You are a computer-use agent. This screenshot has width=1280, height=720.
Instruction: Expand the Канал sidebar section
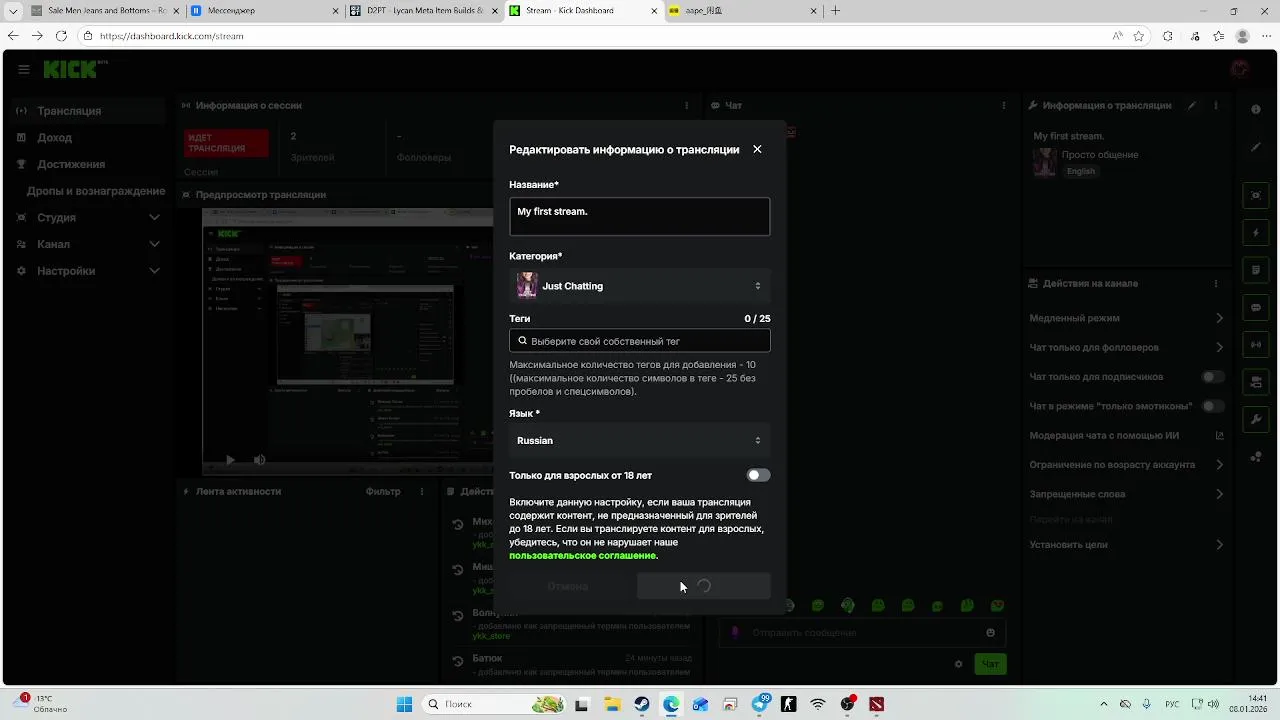click(x=88, y=244)
